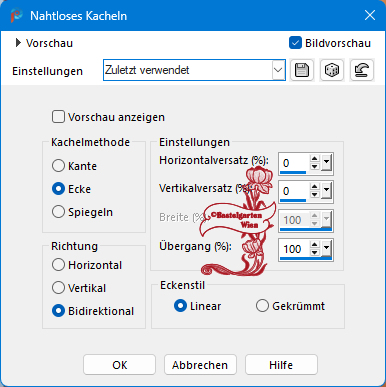386x387 pixels.
Task: Click the PaintShop Pro logo in title bar
Action: point(16,15)
